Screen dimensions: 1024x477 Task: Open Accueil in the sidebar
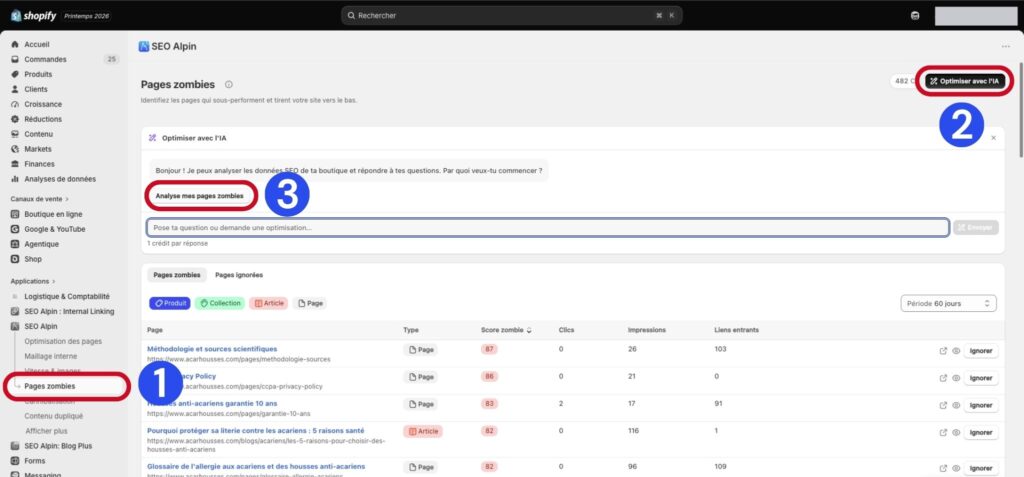coord(37,44)
